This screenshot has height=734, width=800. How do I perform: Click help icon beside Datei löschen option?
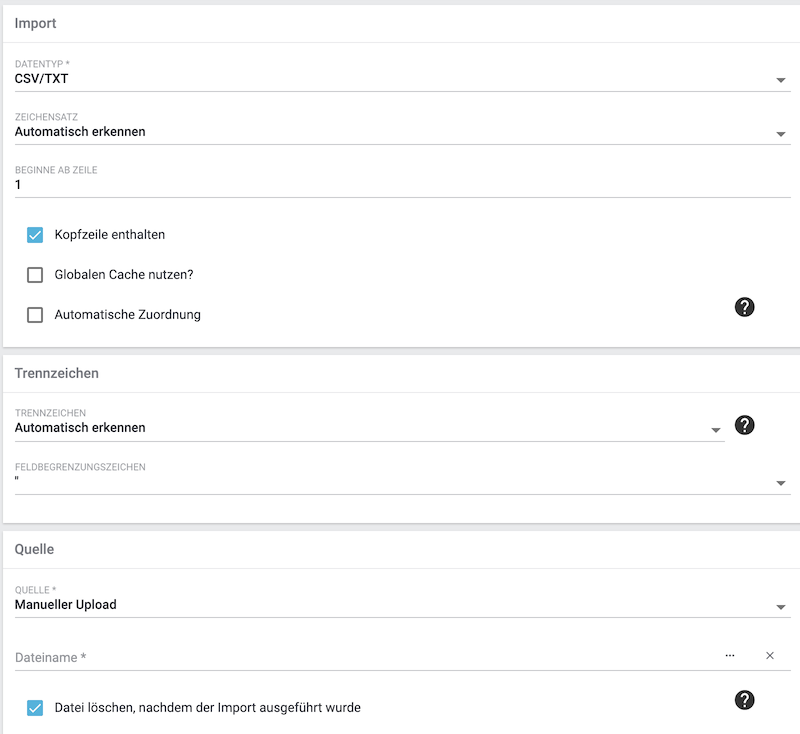[744, 700]
